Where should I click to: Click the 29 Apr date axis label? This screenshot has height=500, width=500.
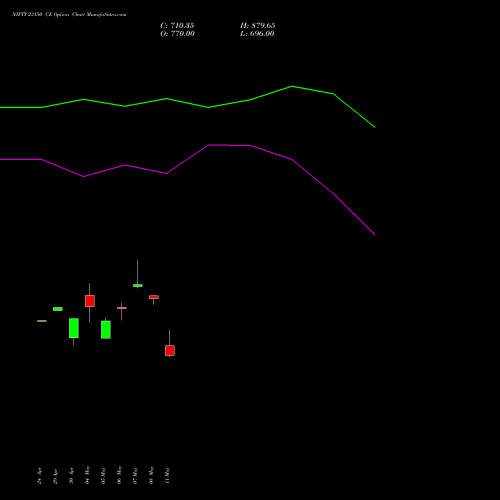click(55, 476)
